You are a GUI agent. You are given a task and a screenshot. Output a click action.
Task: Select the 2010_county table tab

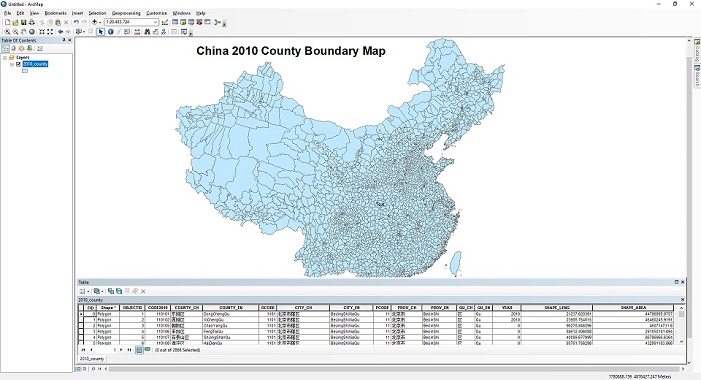(x=92, y=359)
